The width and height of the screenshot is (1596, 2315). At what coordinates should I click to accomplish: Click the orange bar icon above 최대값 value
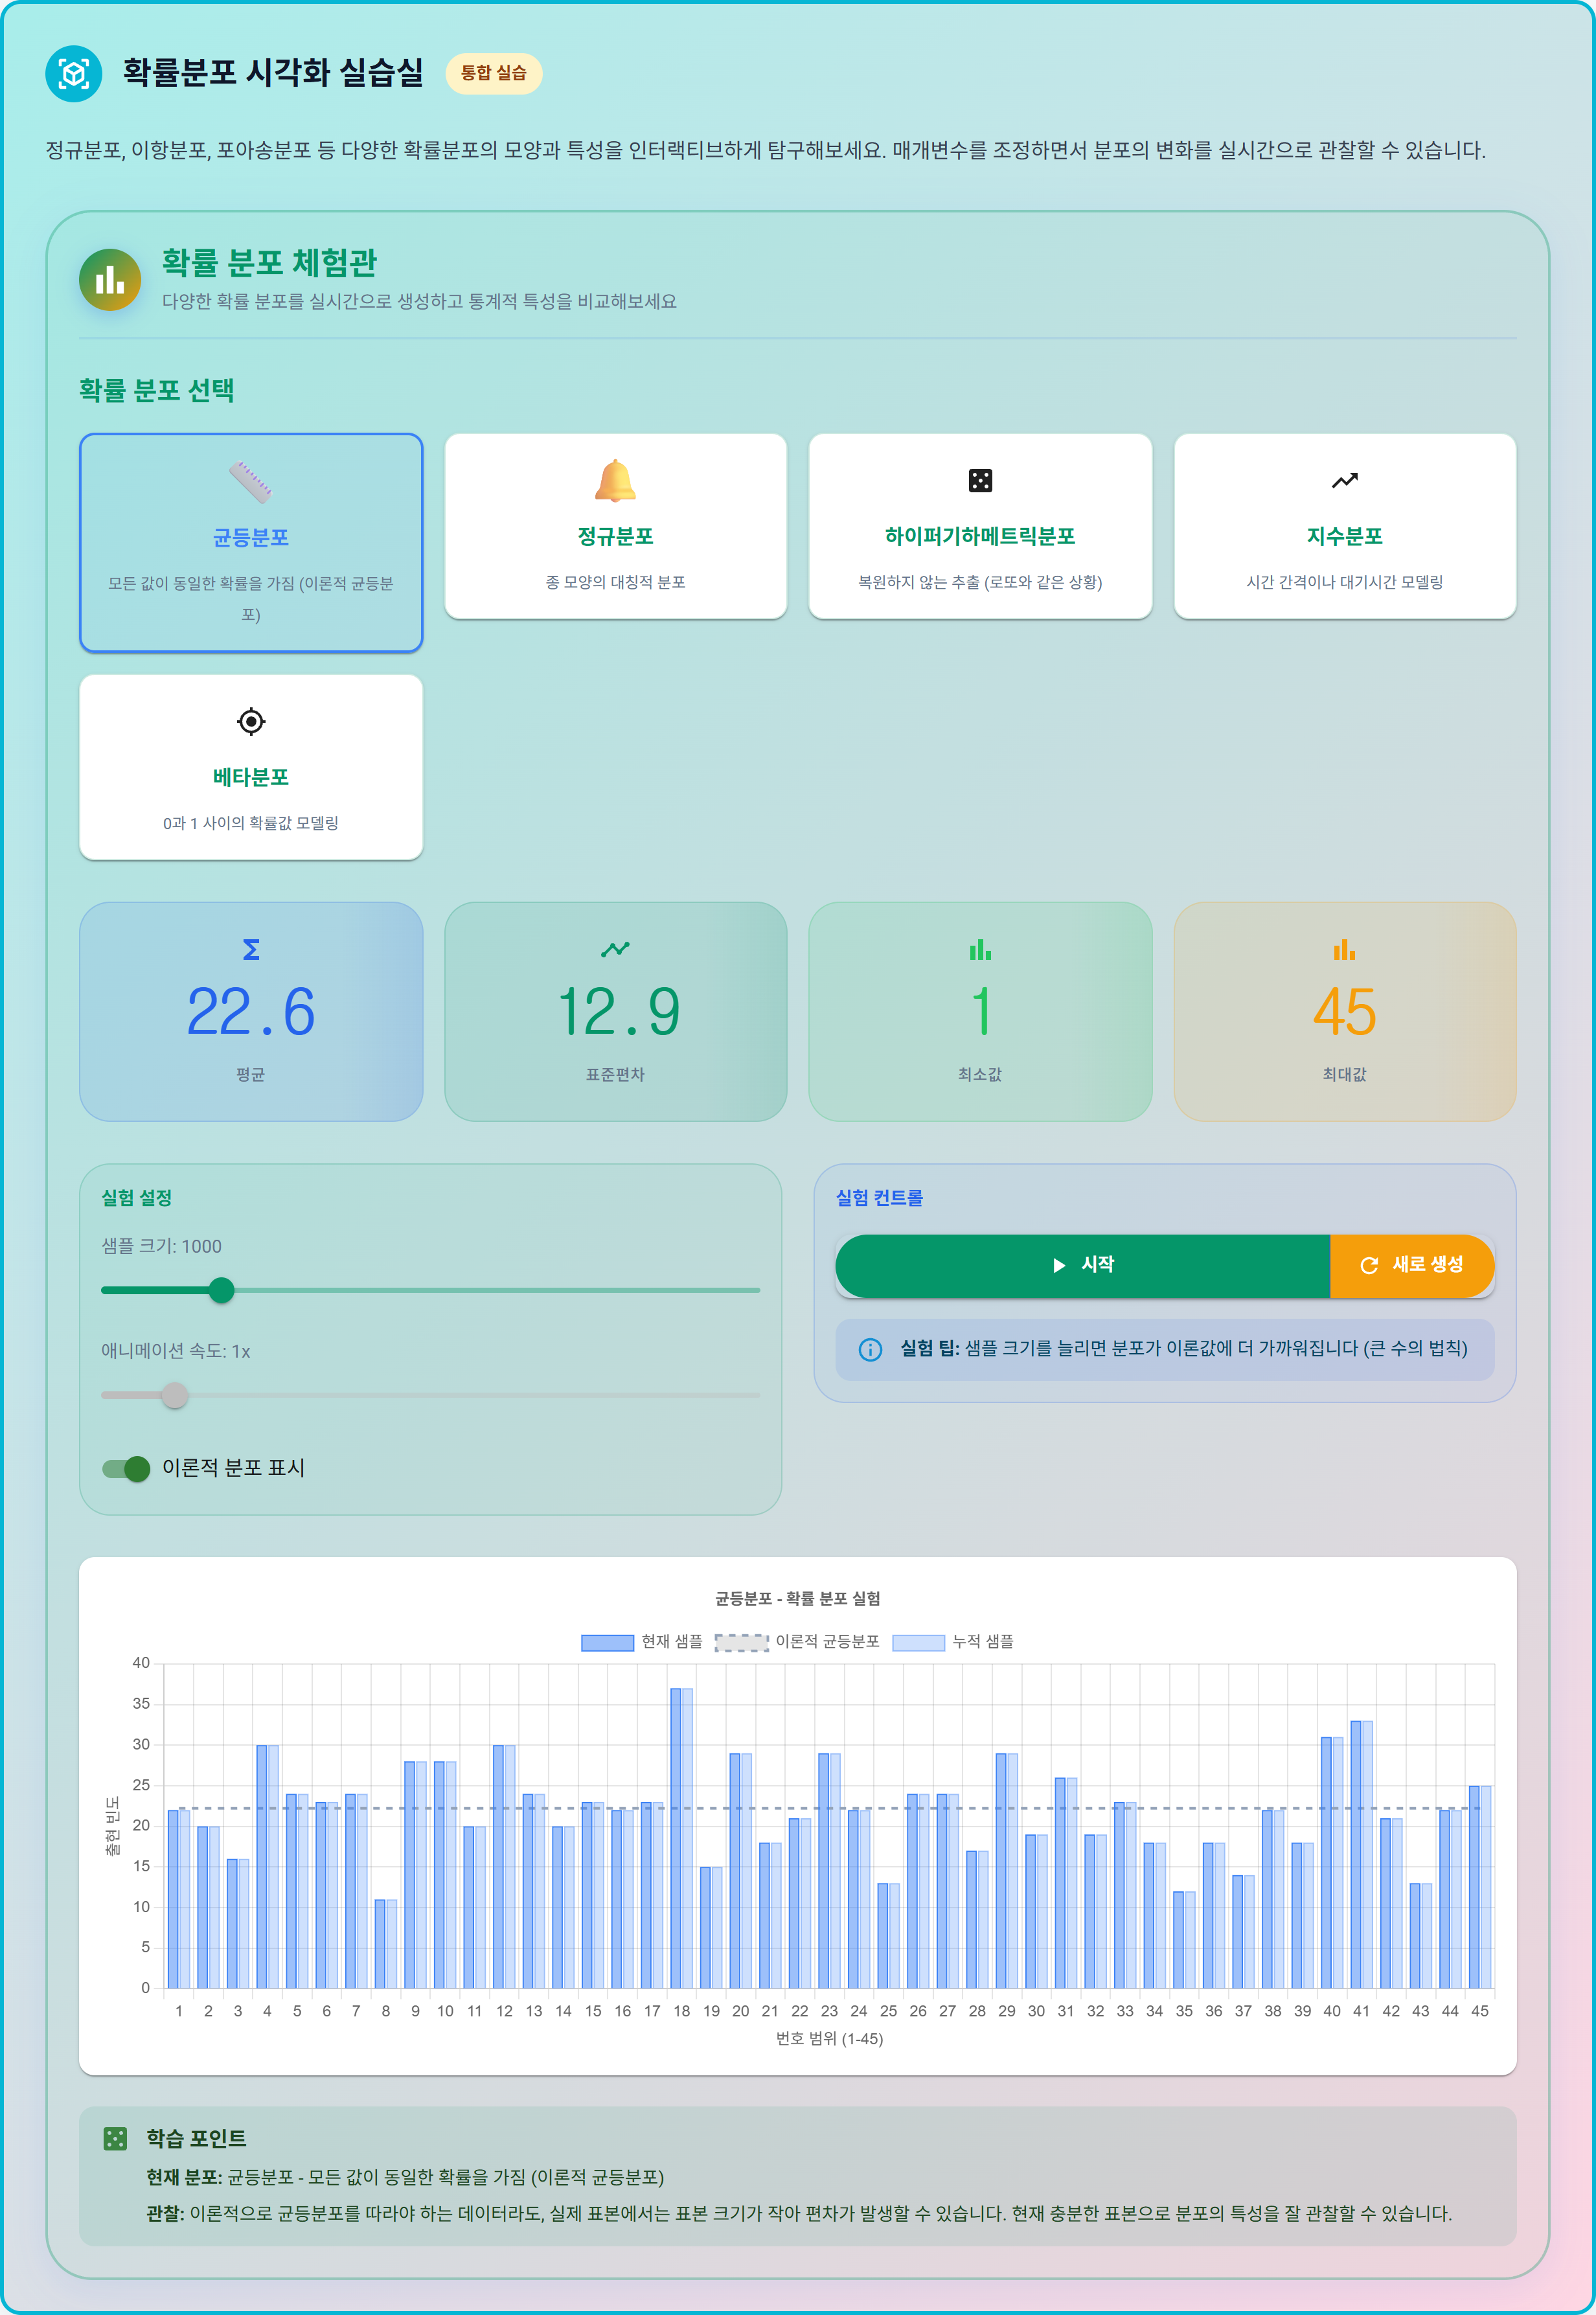click(1344, 949)
